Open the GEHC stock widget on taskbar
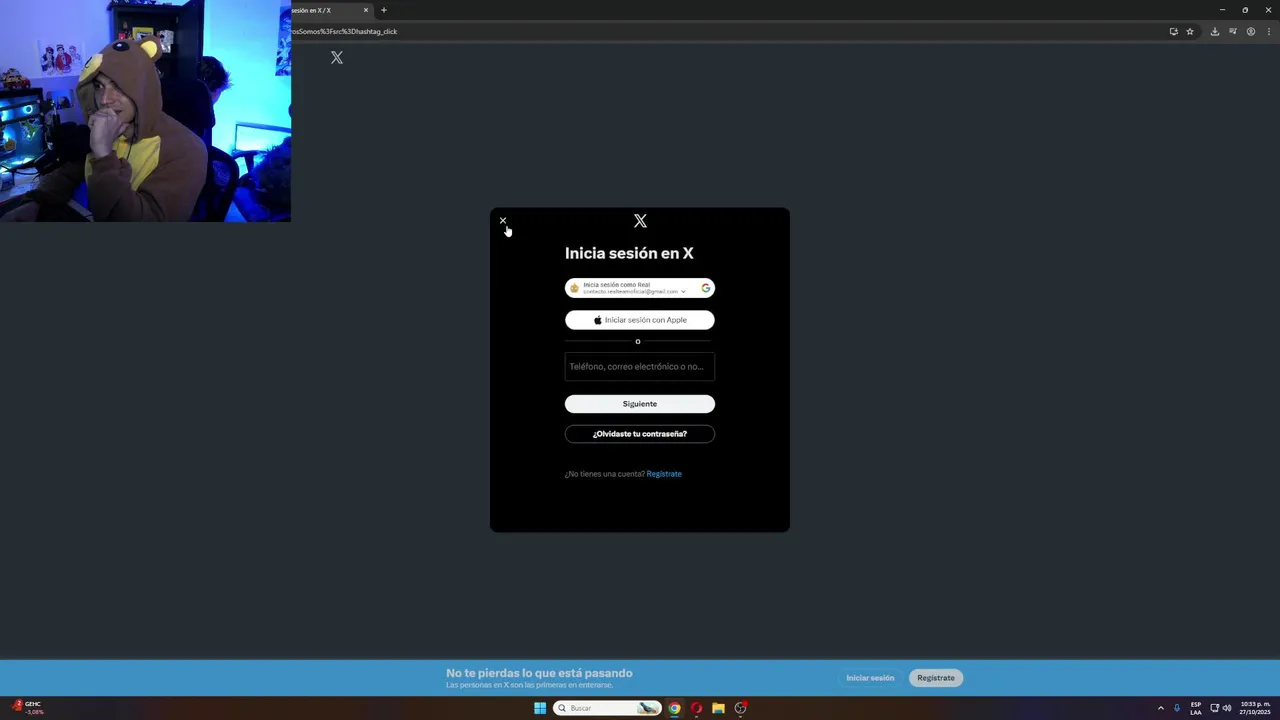 pos(27,708)
